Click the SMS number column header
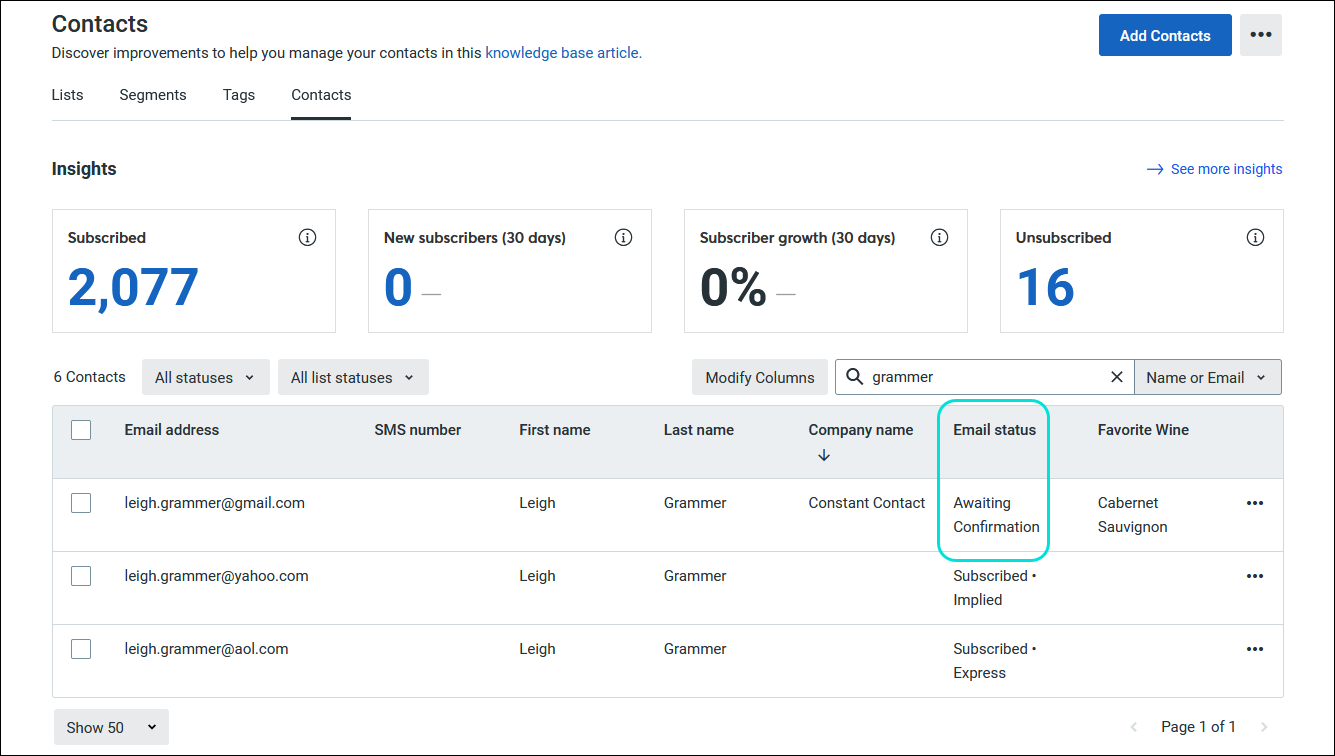 pos(418,430)
